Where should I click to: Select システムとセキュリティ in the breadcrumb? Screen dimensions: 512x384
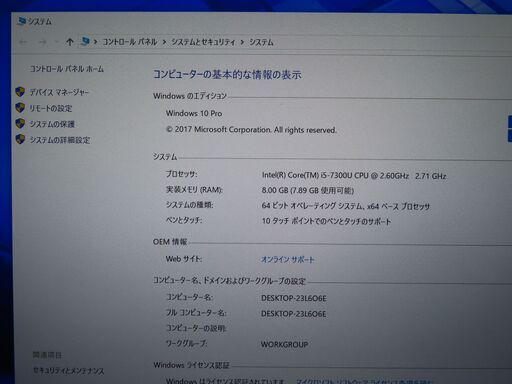pos(203,42)
